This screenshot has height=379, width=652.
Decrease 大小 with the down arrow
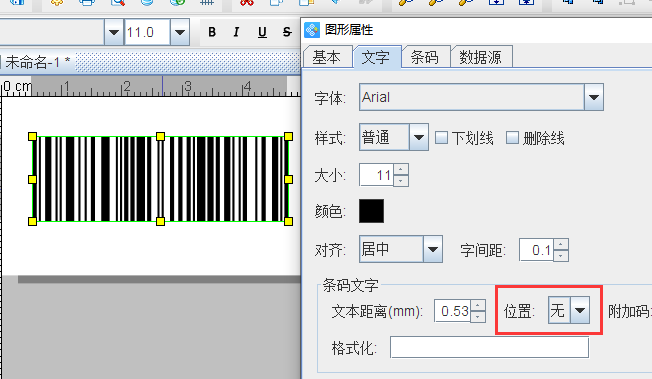pos(401,181)
